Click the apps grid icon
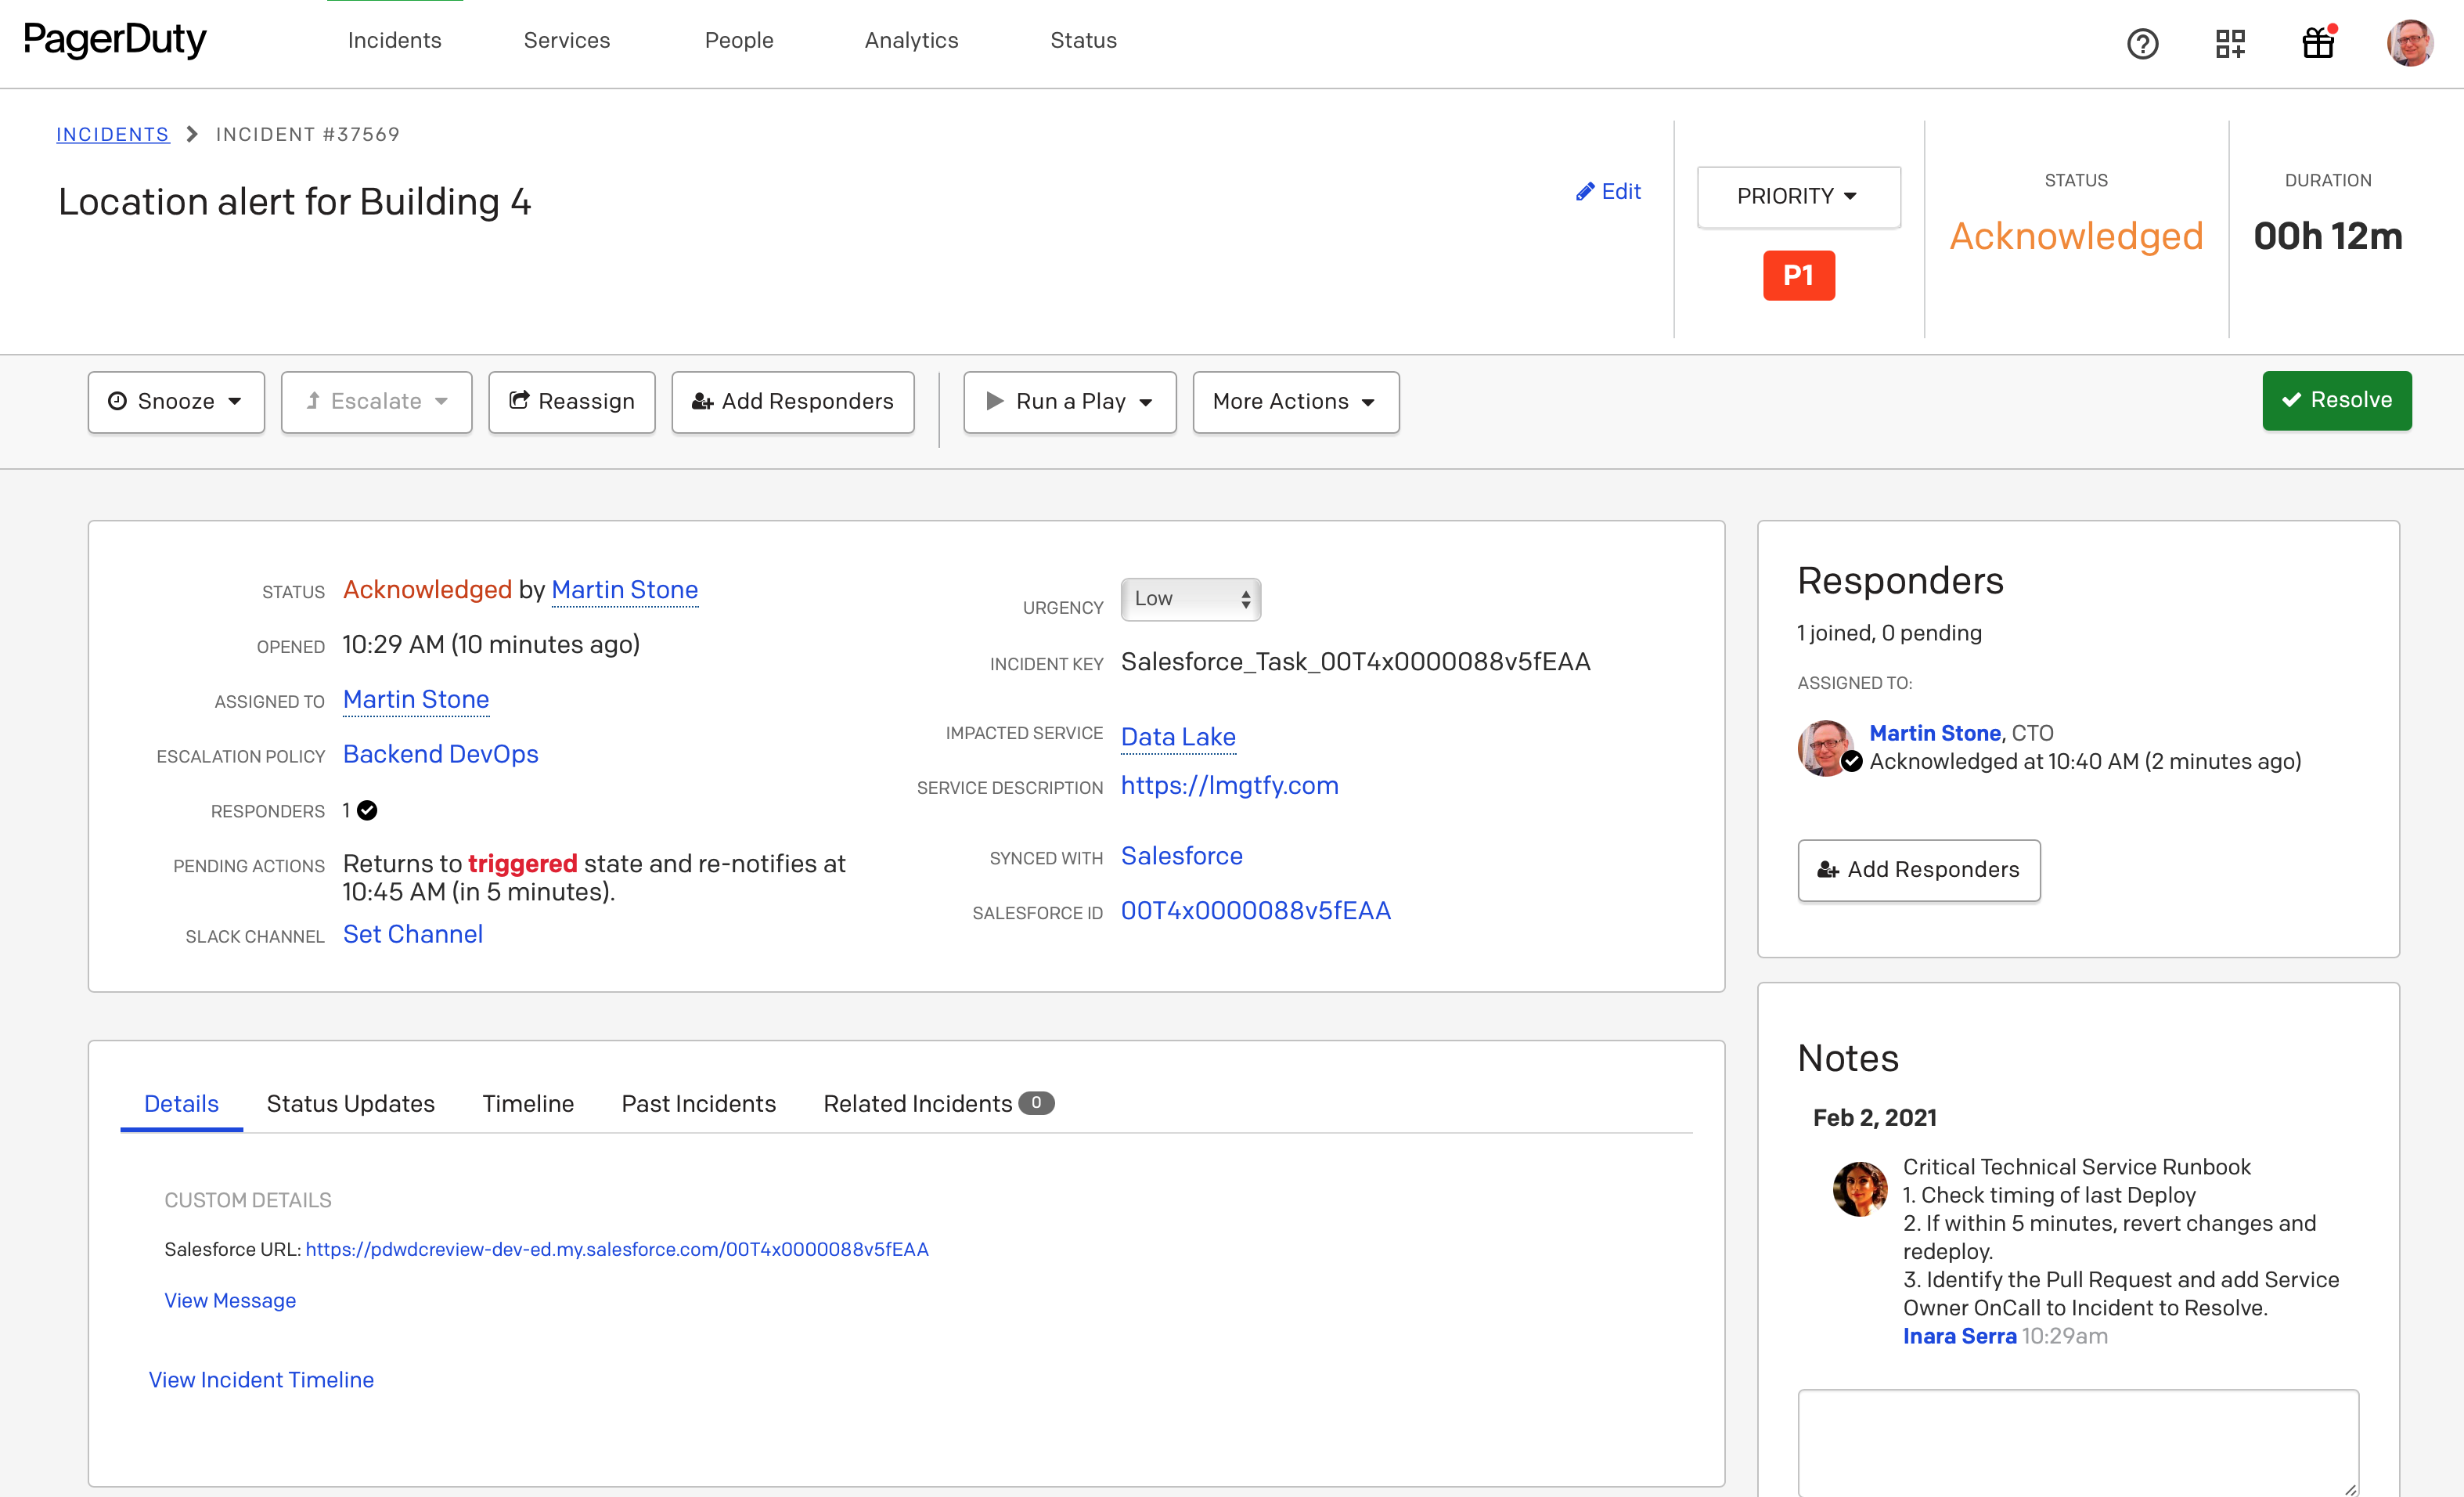 pos(2232,38)
